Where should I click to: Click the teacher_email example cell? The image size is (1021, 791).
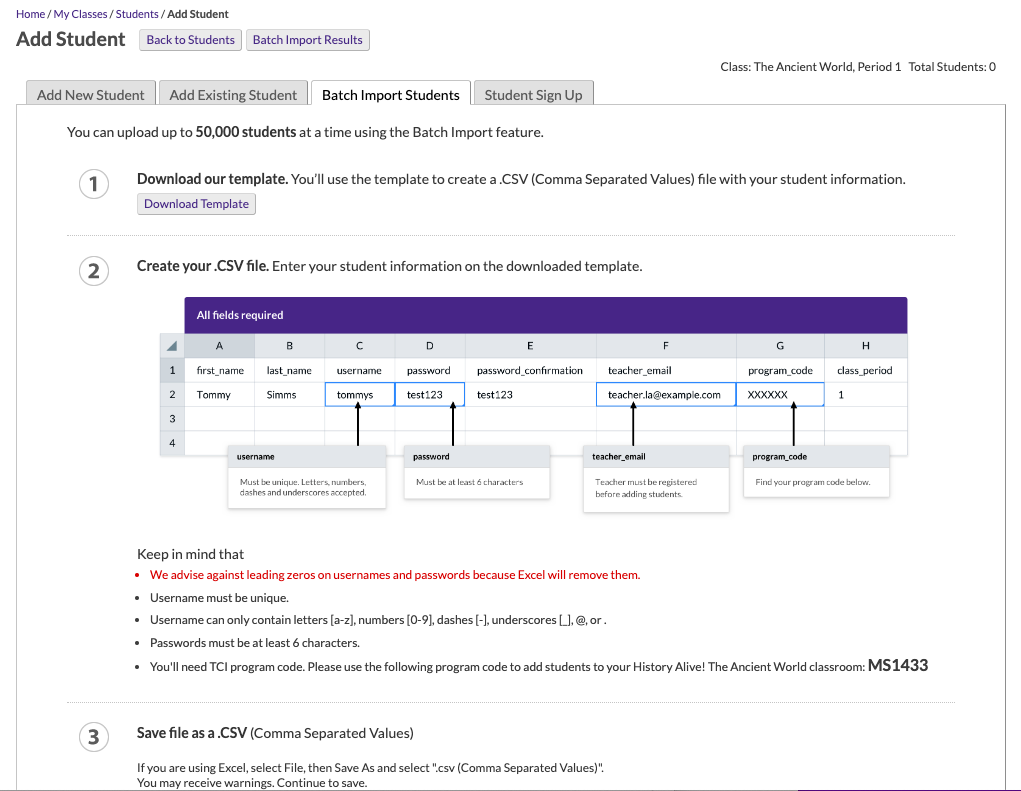point(665,394)
